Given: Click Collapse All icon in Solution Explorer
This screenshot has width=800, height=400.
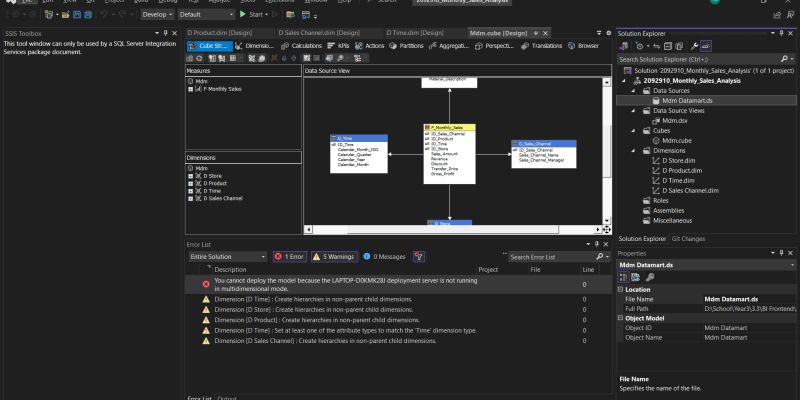Looking at the screenshot, I should [668, 46].
